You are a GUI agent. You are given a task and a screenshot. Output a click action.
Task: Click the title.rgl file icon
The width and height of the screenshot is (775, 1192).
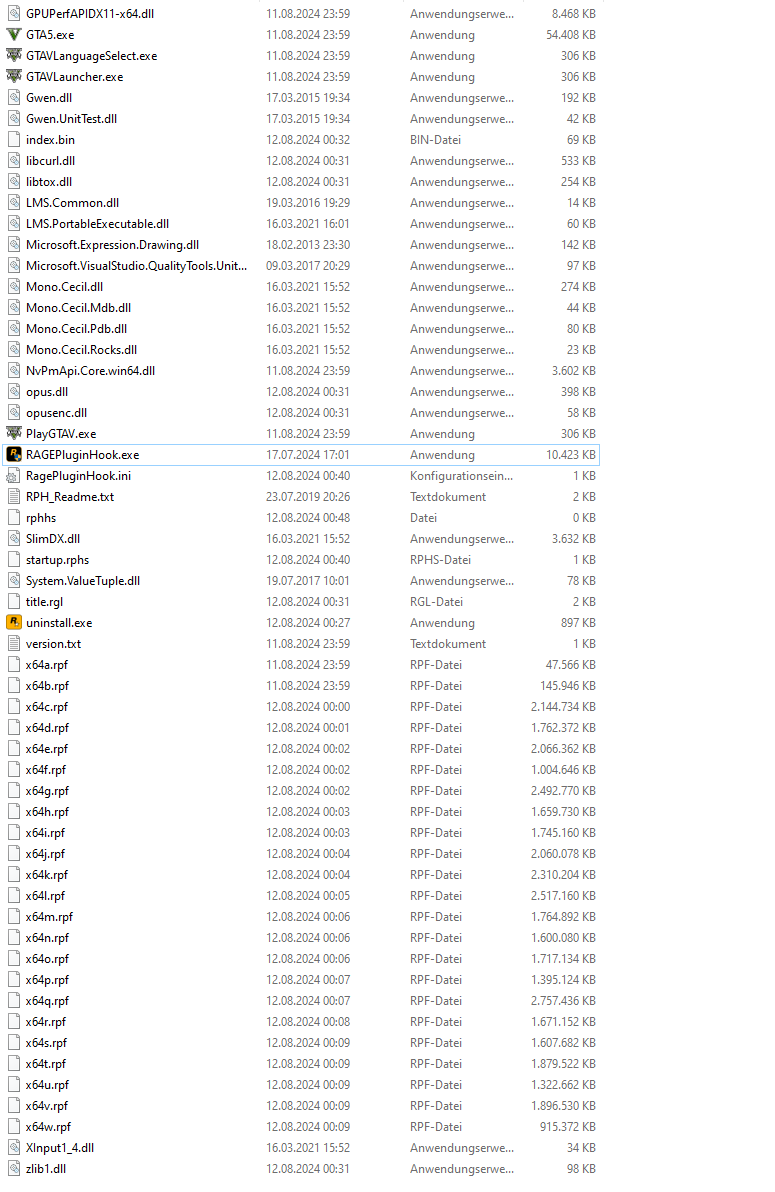(x=14, y=602)
